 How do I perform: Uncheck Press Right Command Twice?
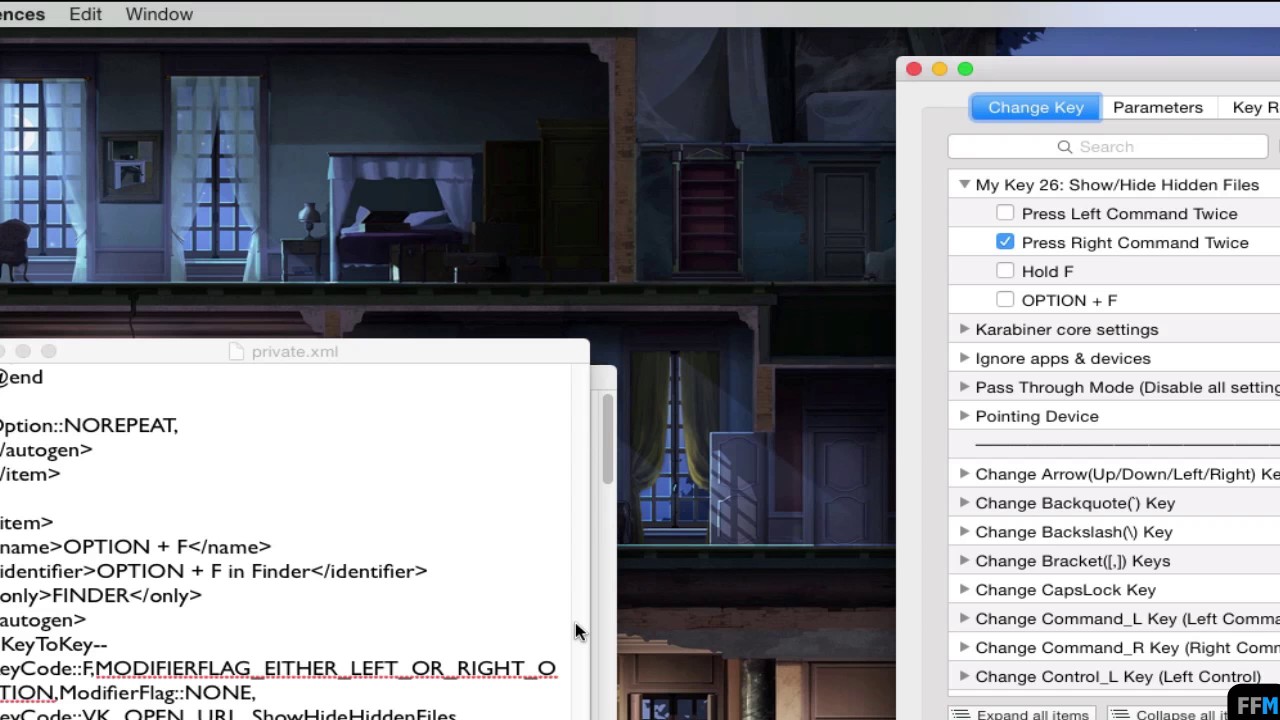point(1005,242)
